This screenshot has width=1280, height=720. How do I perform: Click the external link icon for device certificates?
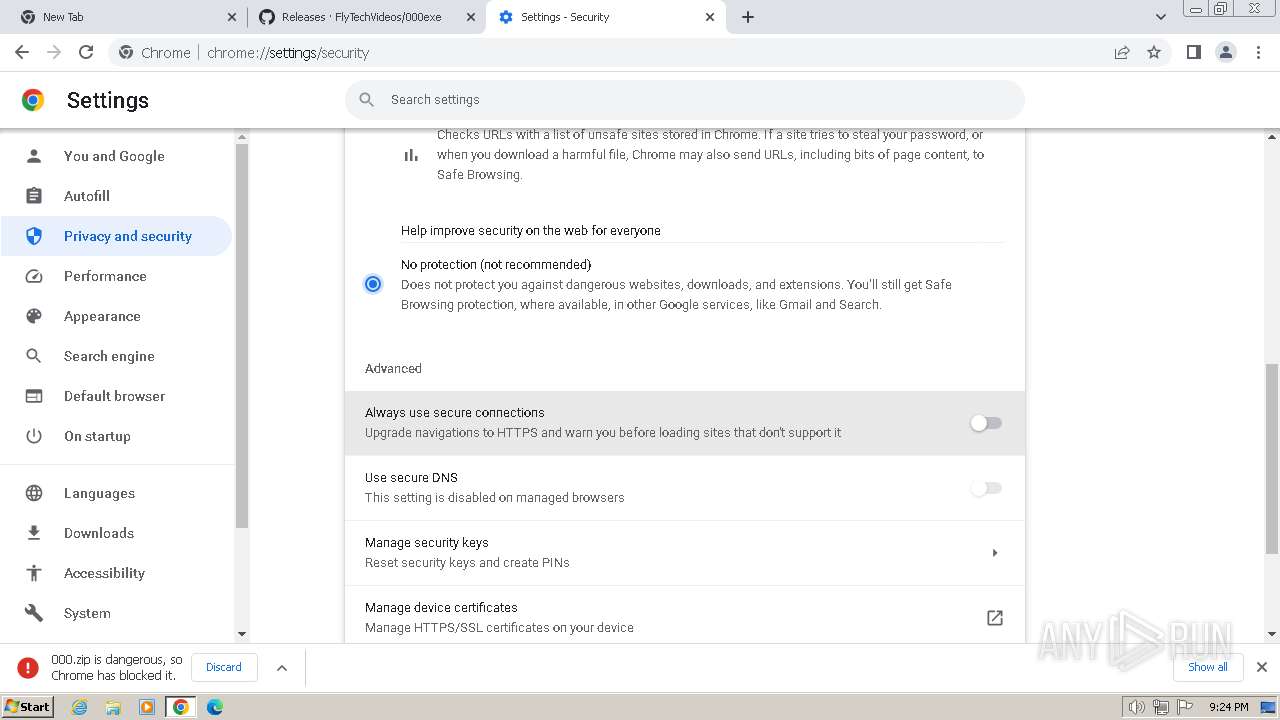(994, 618)
